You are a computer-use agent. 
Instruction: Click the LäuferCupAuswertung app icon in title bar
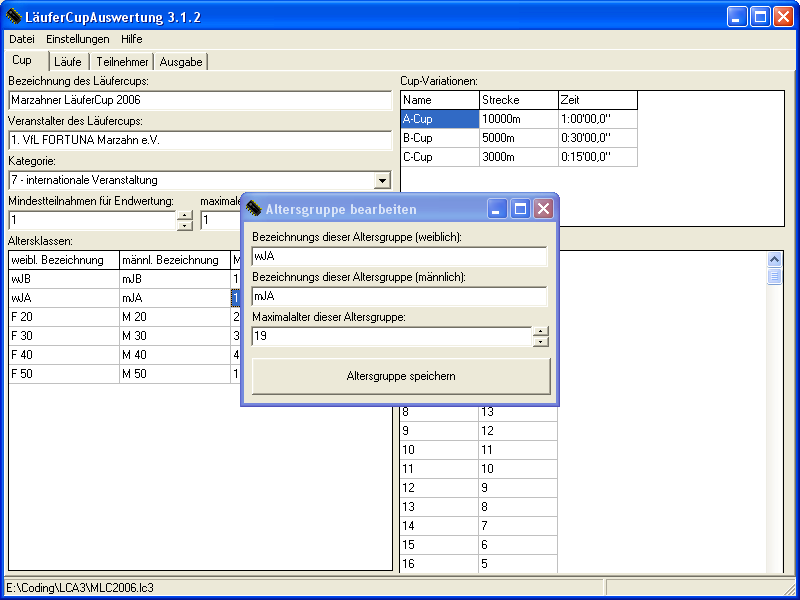tap(13, 16)
